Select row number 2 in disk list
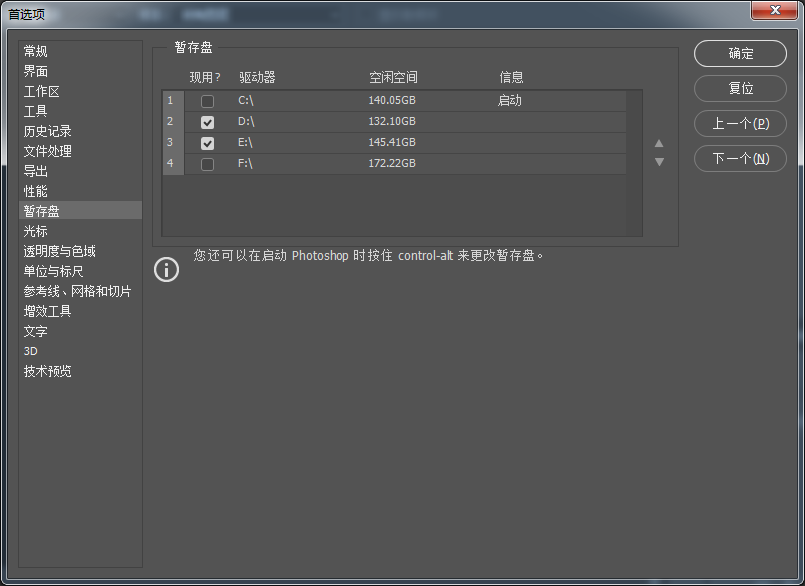The image size is (805, 586). [173, 122]
